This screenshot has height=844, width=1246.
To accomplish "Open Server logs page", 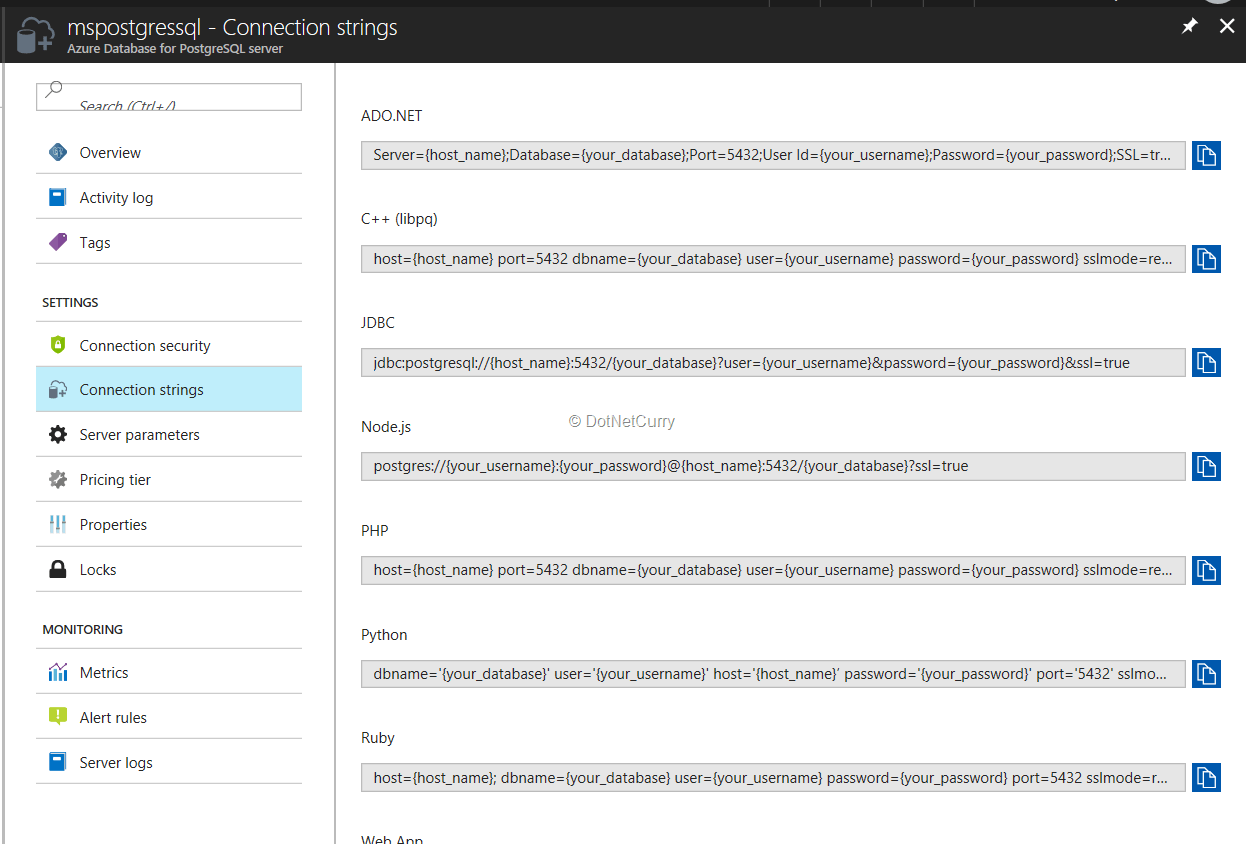I will [x=168, y=762].
